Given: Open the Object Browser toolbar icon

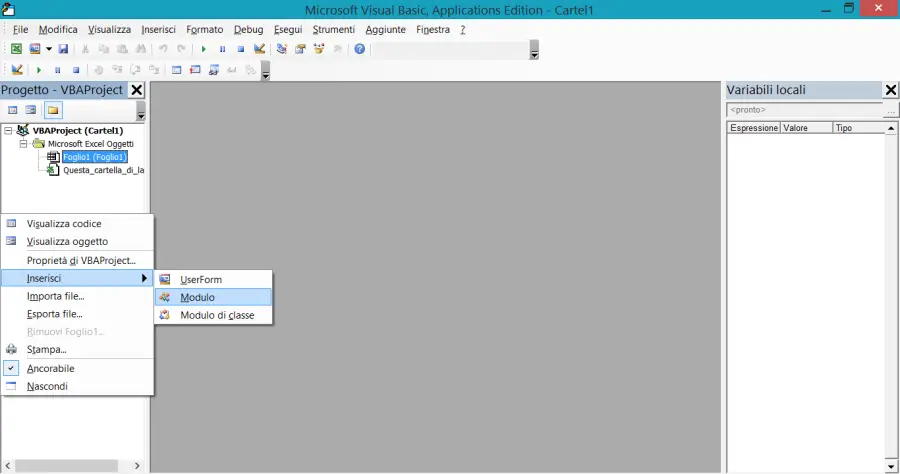Looking at the screenshot, I should (x=319, y=49).
